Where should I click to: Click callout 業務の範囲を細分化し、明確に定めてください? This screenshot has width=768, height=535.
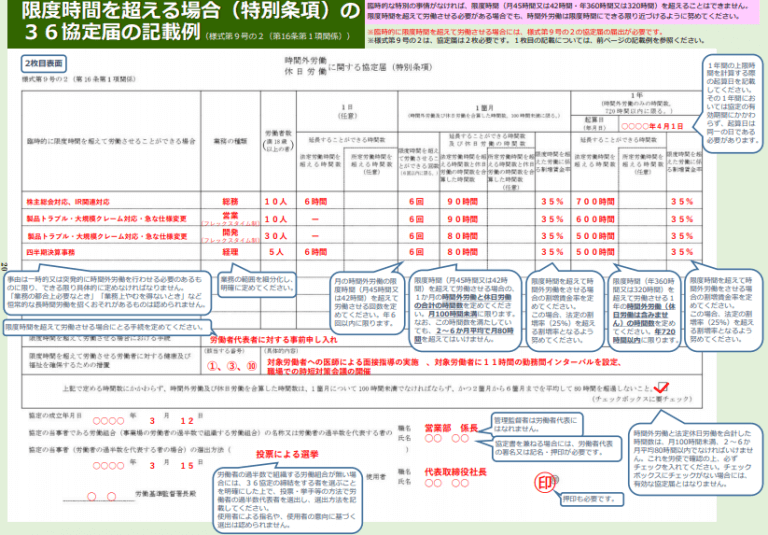(x=257, y=284)
